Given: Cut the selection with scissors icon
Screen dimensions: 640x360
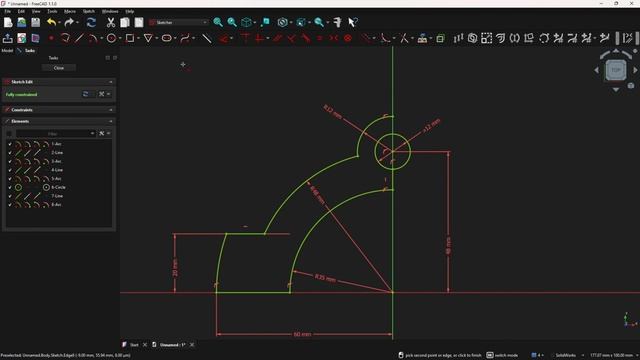Looking at the screenshot, I should pos(111,22).
